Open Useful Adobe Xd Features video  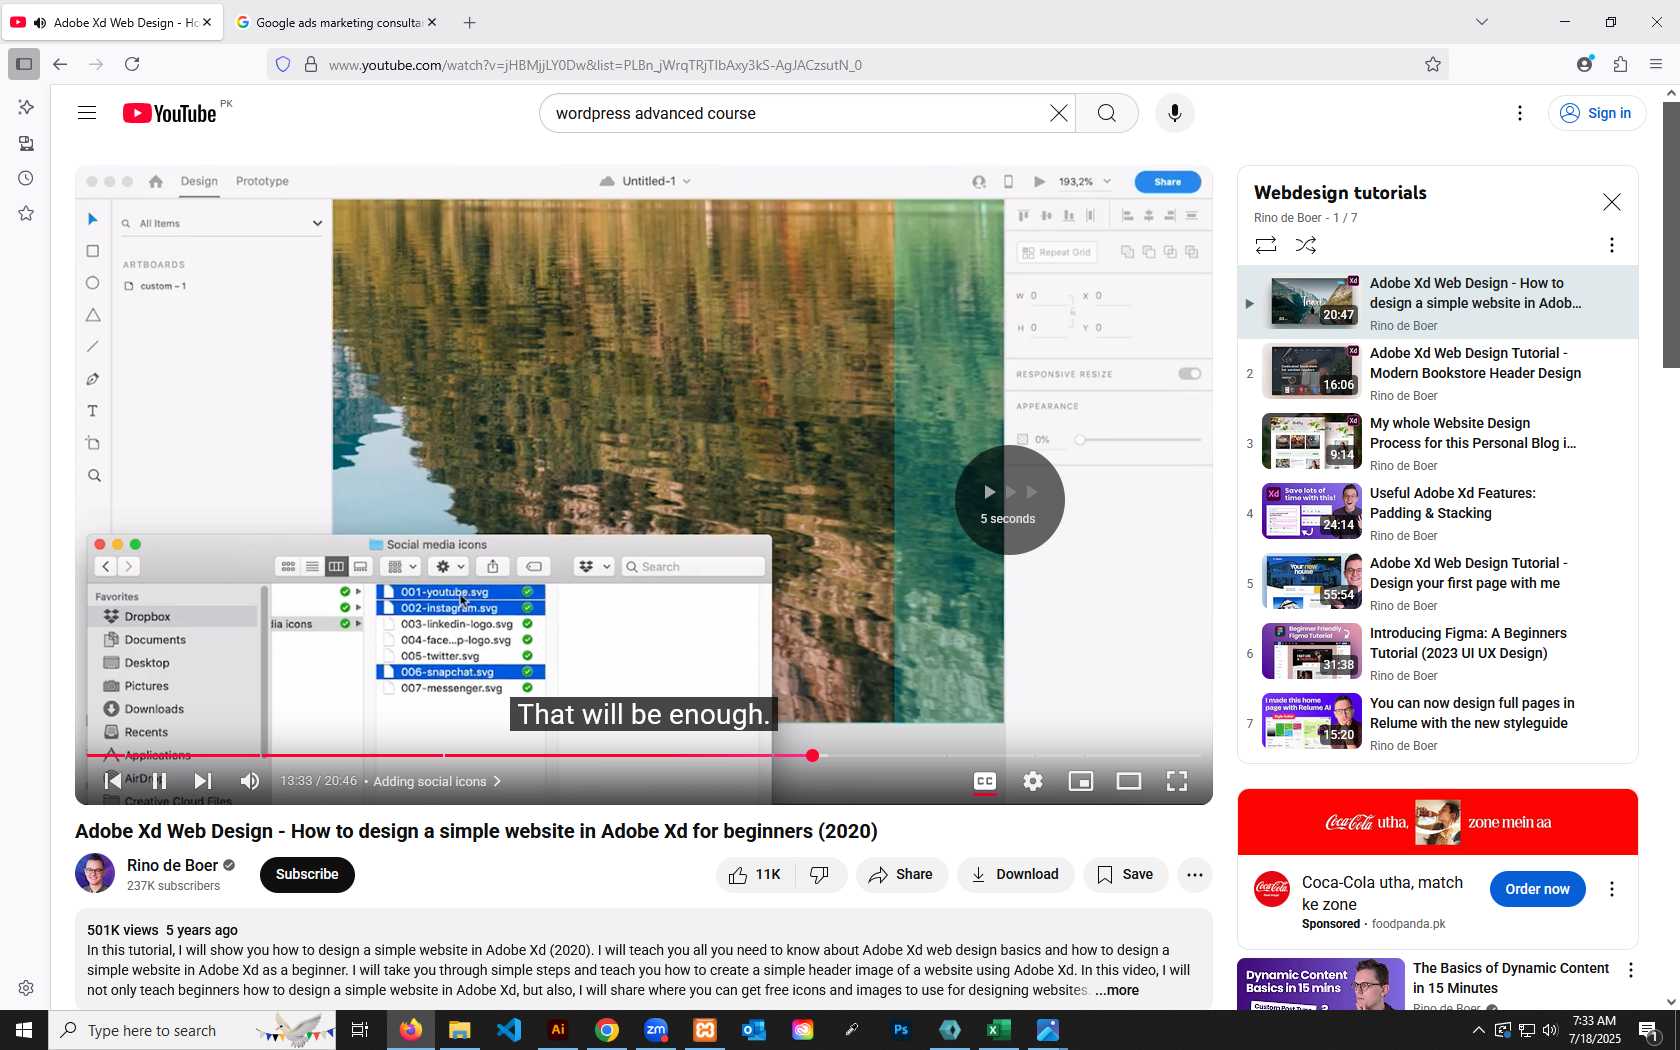pyautogui.click(x=1438, y=513)
